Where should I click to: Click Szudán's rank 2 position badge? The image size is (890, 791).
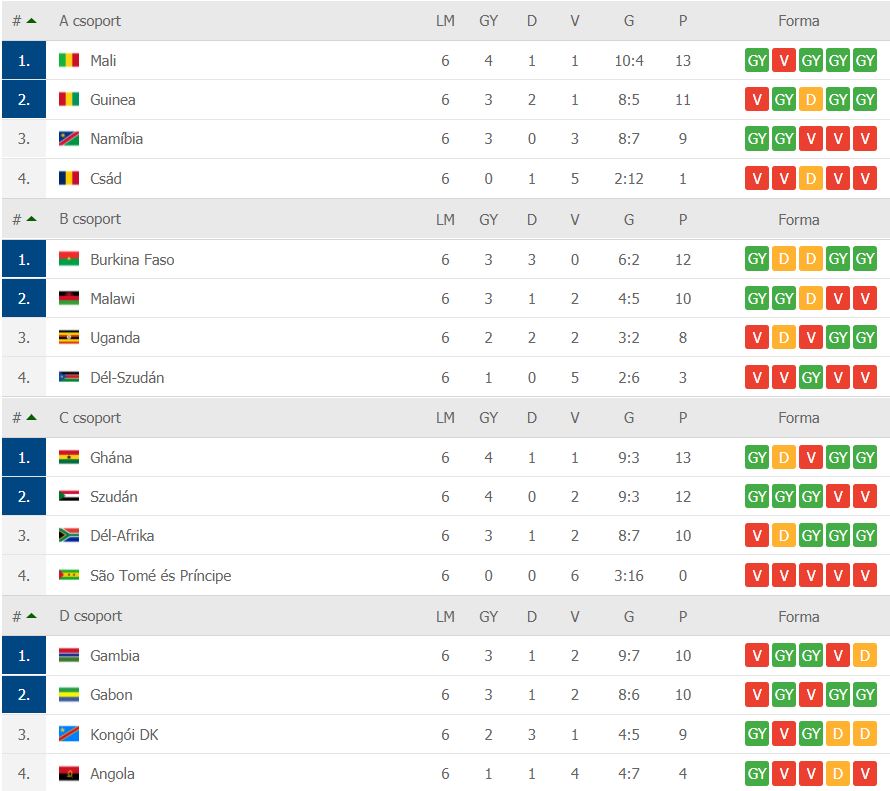tap(24, 497)
